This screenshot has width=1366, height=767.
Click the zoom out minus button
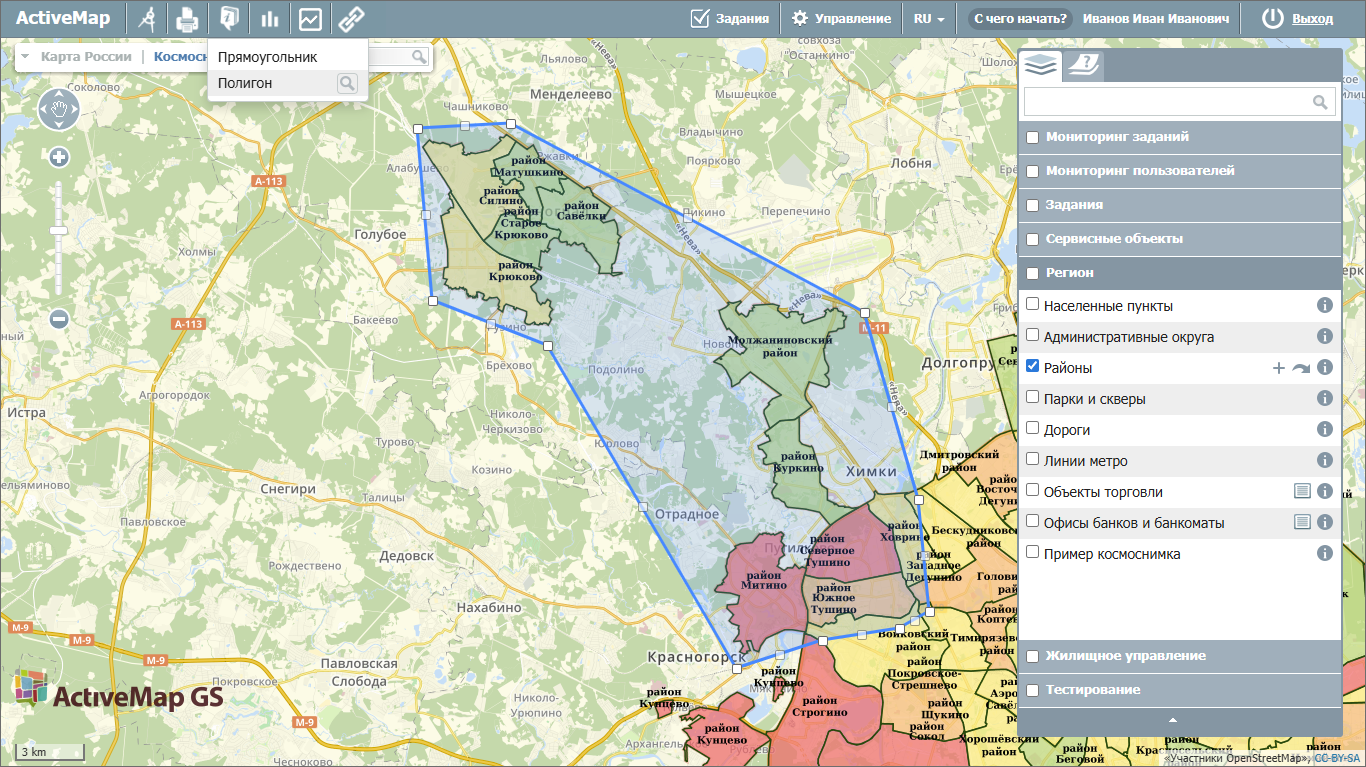59,319
